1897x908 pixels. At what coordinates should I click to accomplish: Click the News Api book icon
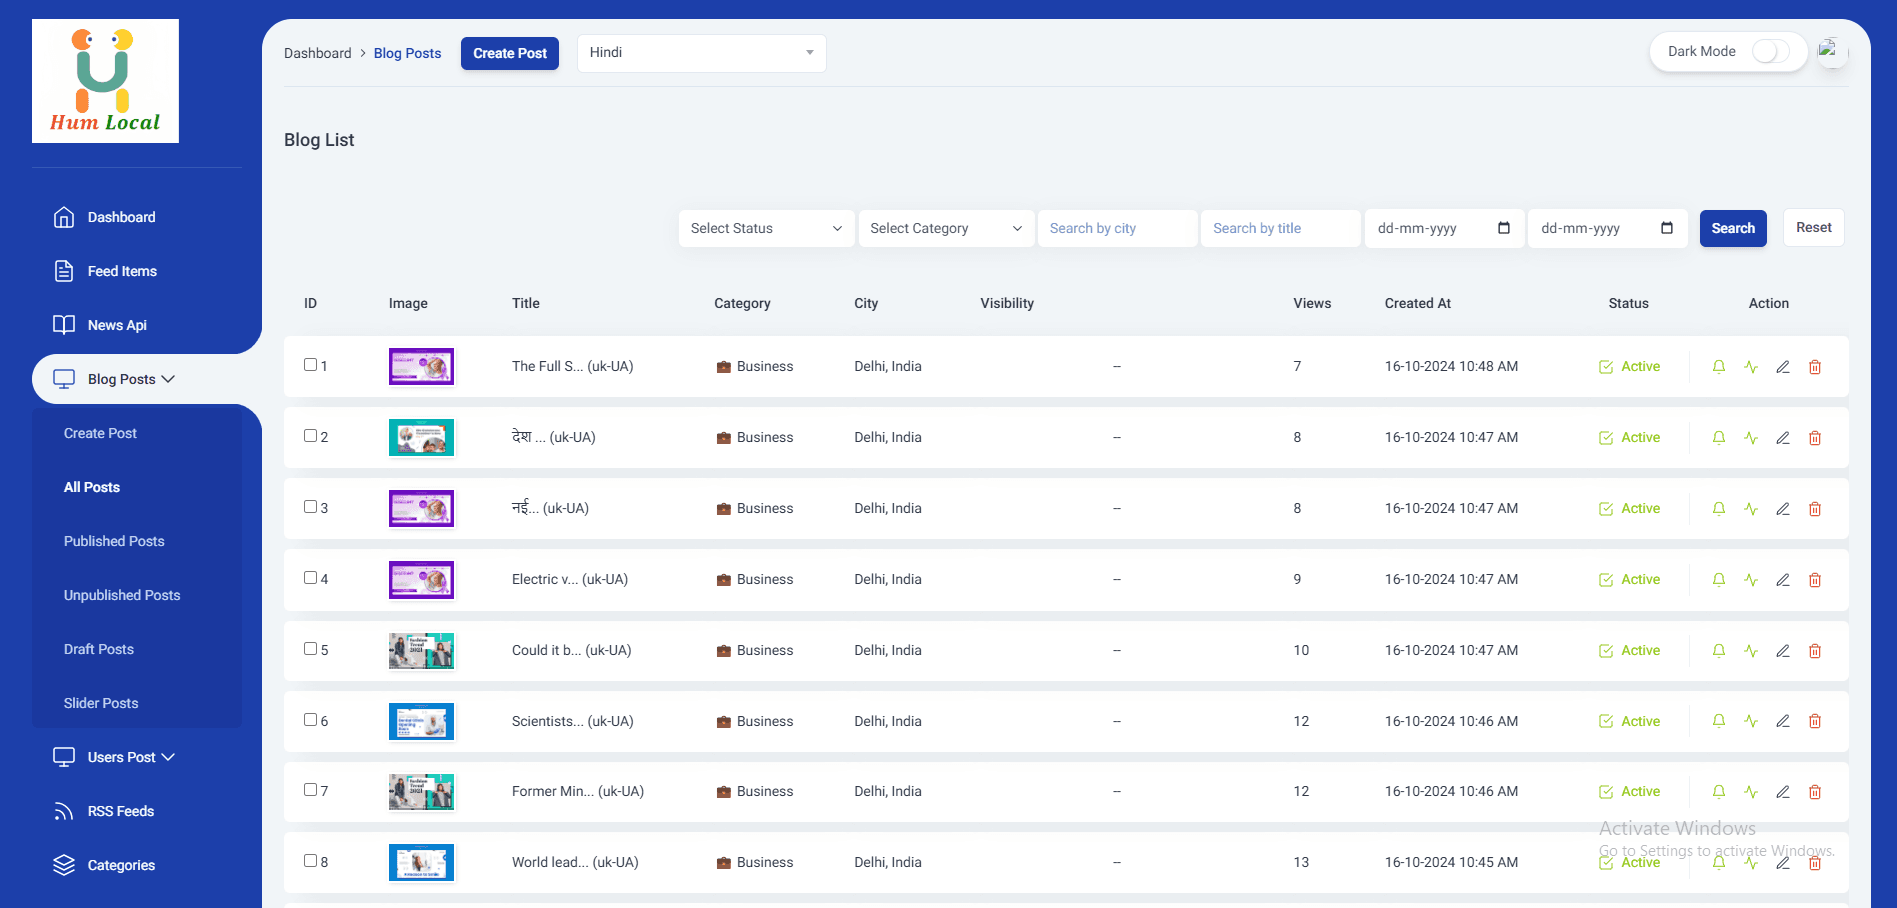click(x=64, y=324)
